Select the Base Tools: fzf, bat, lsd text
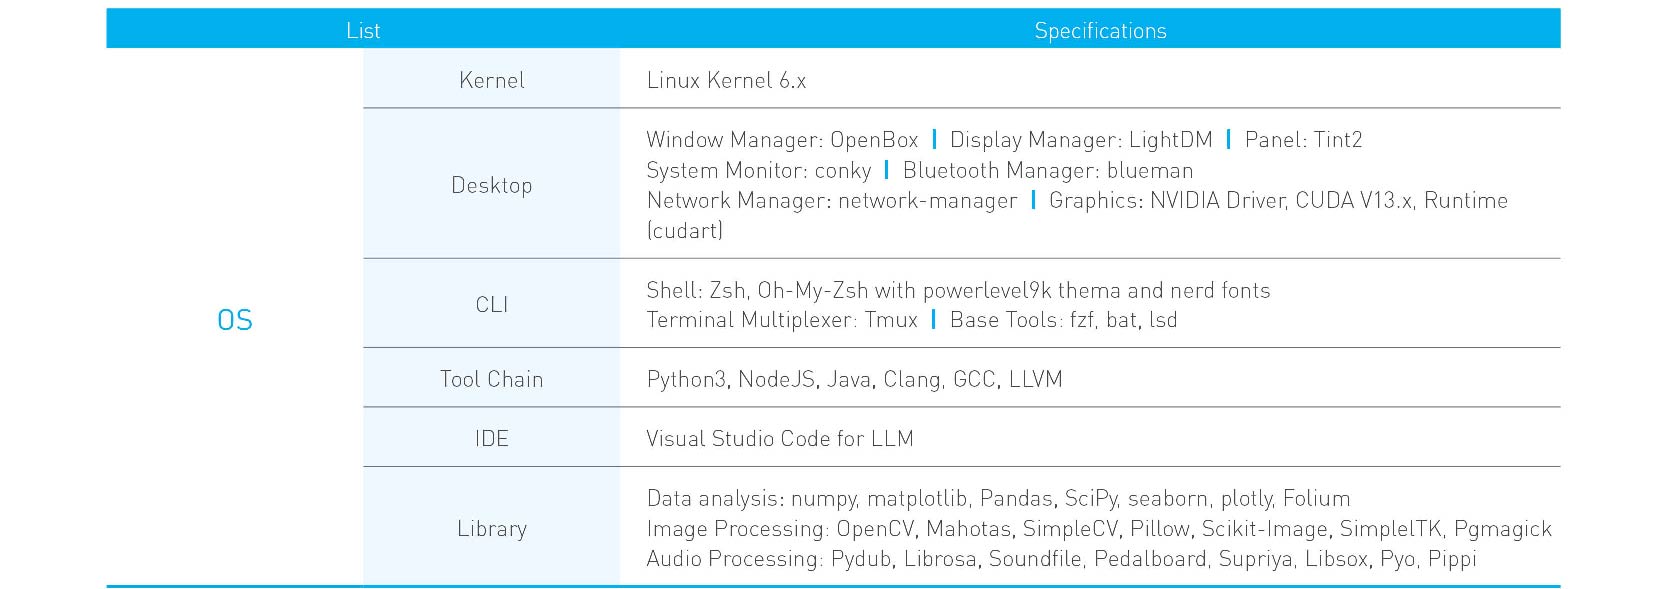Viewport: 1667px width, 589px height. tap(1063, 320)
